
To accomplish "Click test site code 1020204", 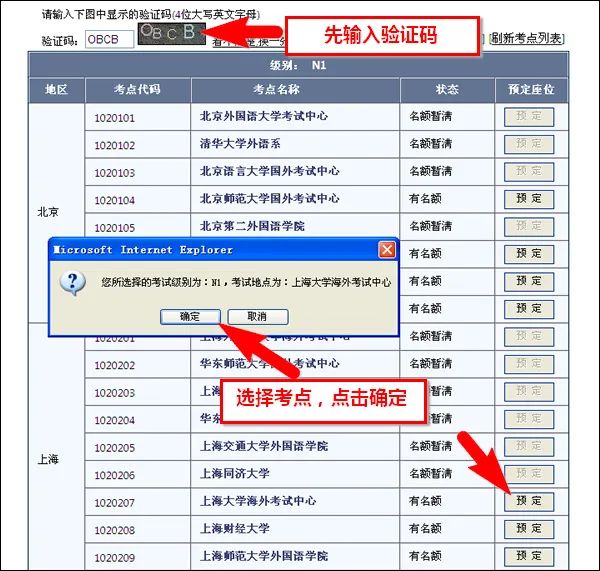I will [x=114, y=421].
